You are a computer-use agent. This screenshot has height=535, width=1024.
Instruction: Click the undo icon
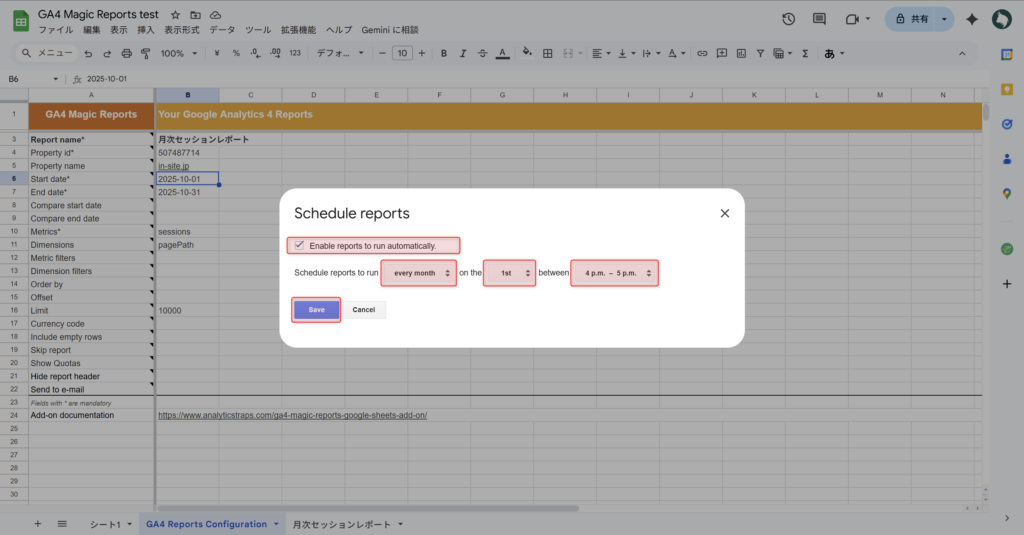point(88,54)
